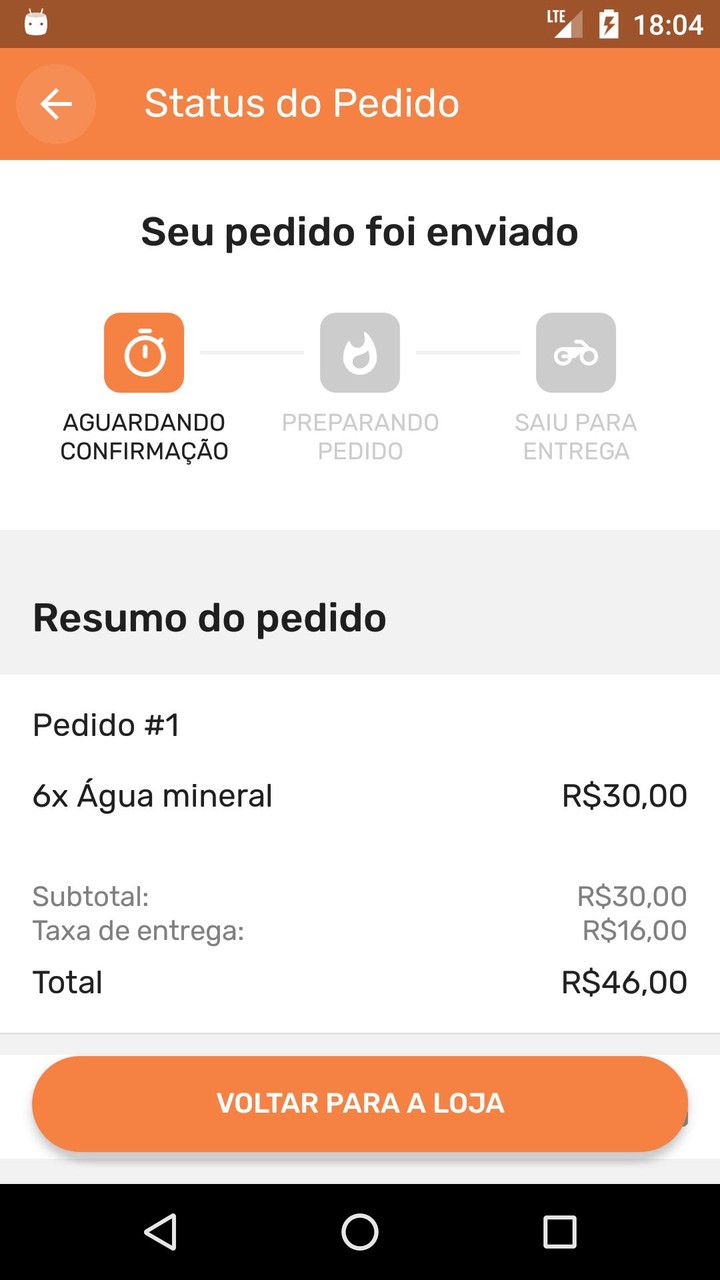Tap Taxa de entrega label
This screenshot has width=720, height=1280.
click(x=138, y=931)
